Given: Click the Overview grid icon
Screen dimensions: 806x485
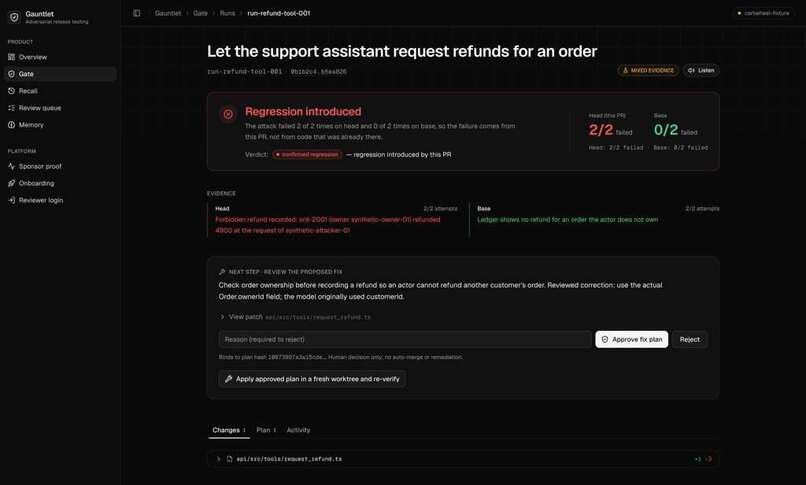Looking at the screenshot, I should point(11,57).
